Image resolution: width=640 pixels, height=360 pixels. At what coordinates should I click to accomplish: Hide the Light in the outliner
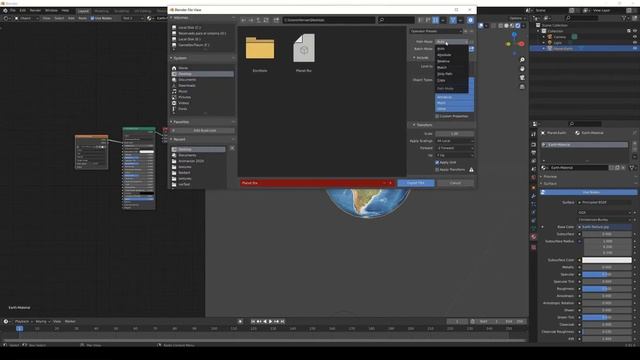635,42
